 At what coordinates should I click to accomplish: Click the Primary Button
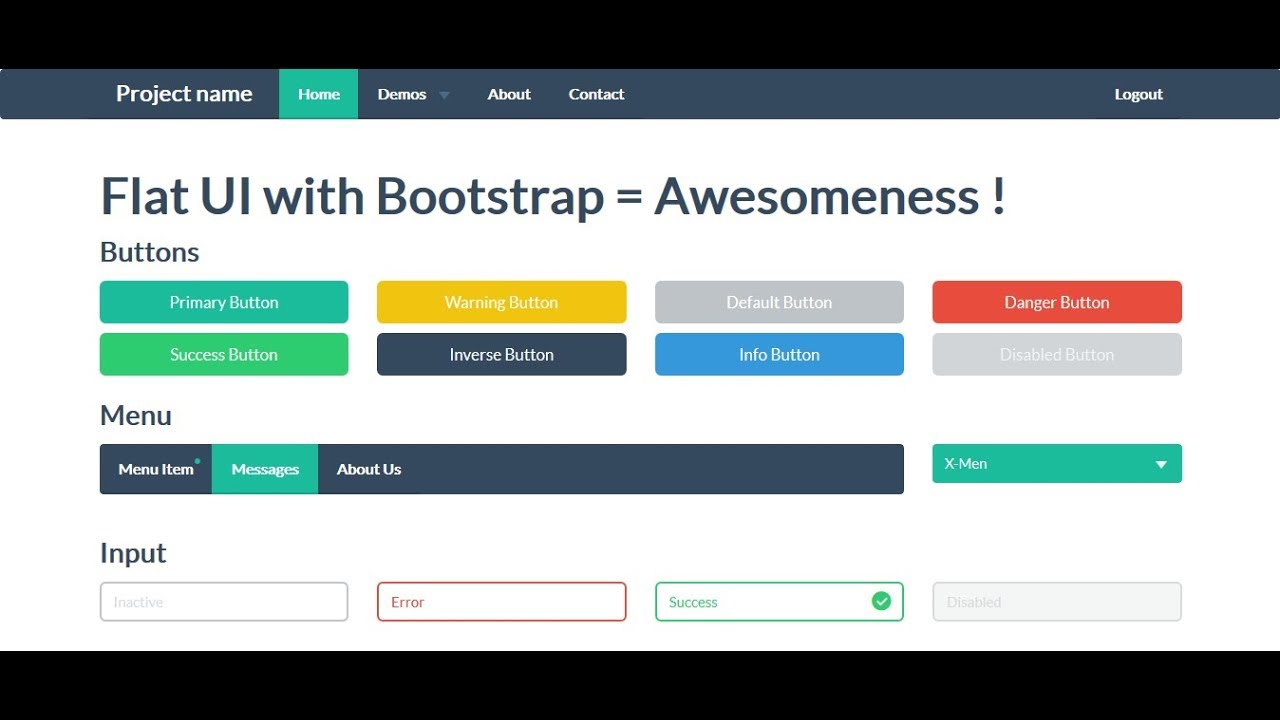tap(224, 302)
